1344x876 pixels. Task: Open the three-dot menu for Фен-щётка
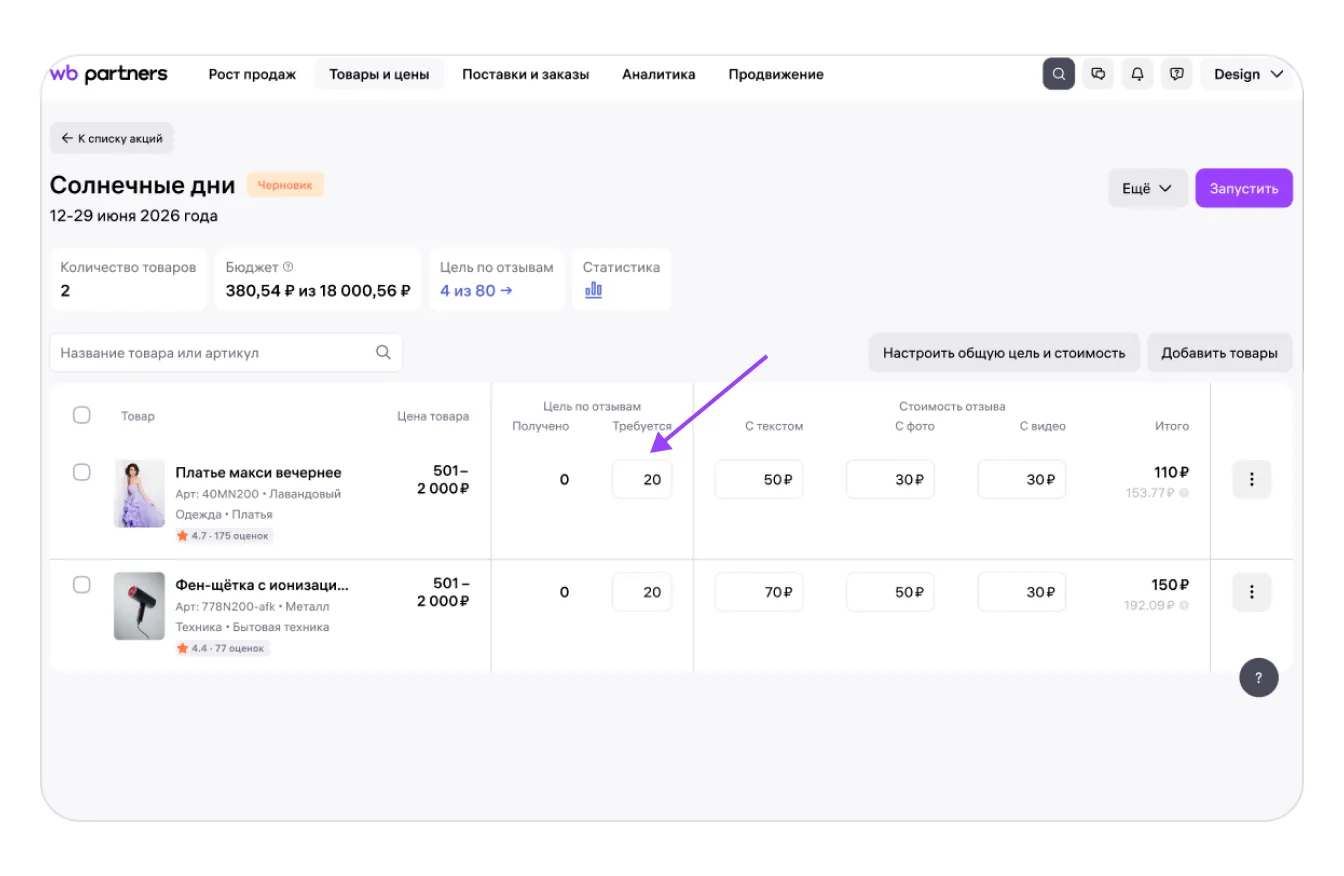(1252, 591)
